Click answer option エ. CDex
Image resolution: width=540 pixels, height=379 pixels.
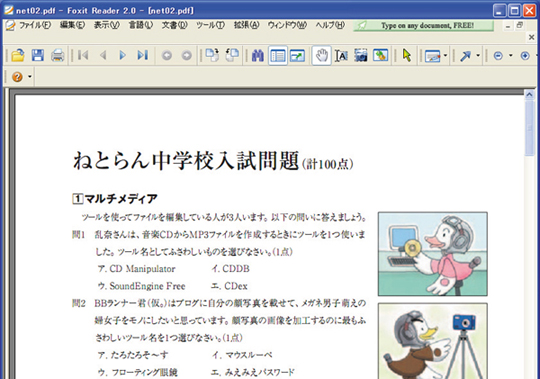click(229, 286)
